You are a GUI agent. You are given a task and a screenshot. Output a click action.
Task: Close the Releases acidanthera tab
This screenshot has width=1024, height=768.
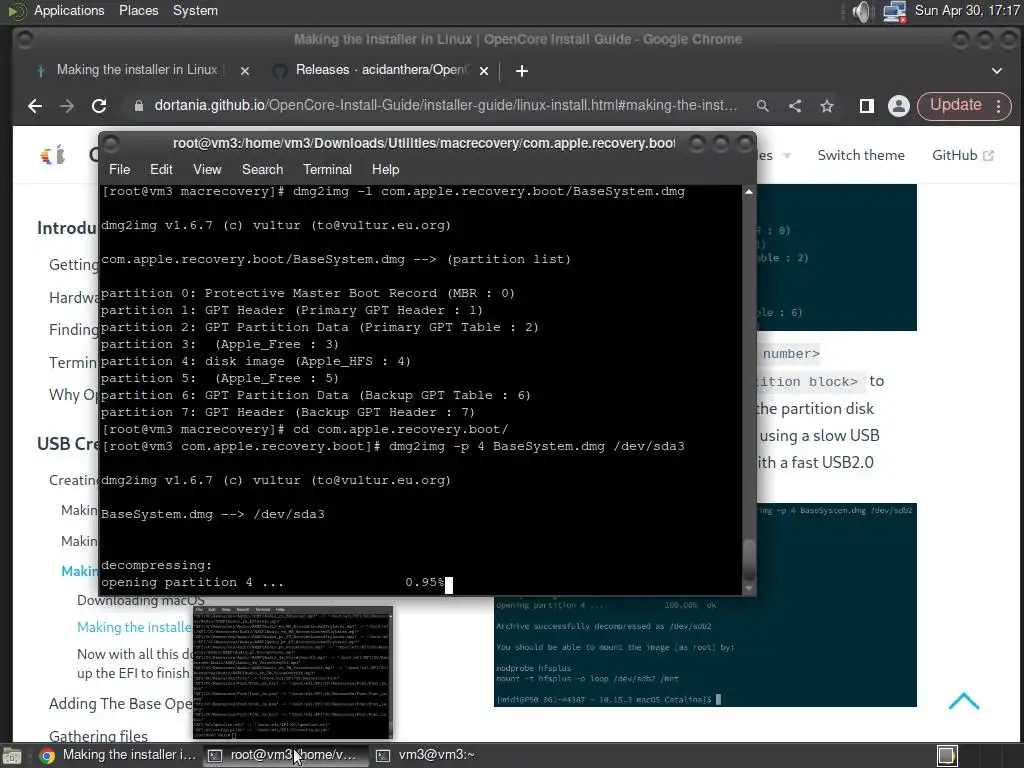click(484, 71)
